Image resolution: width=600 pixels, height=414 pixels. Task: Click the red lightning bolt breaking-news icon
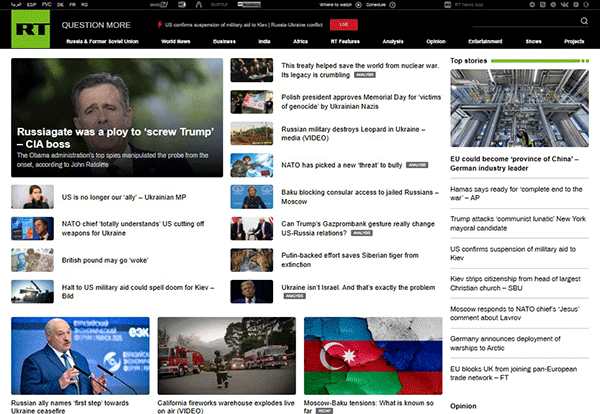click(160, 25)
